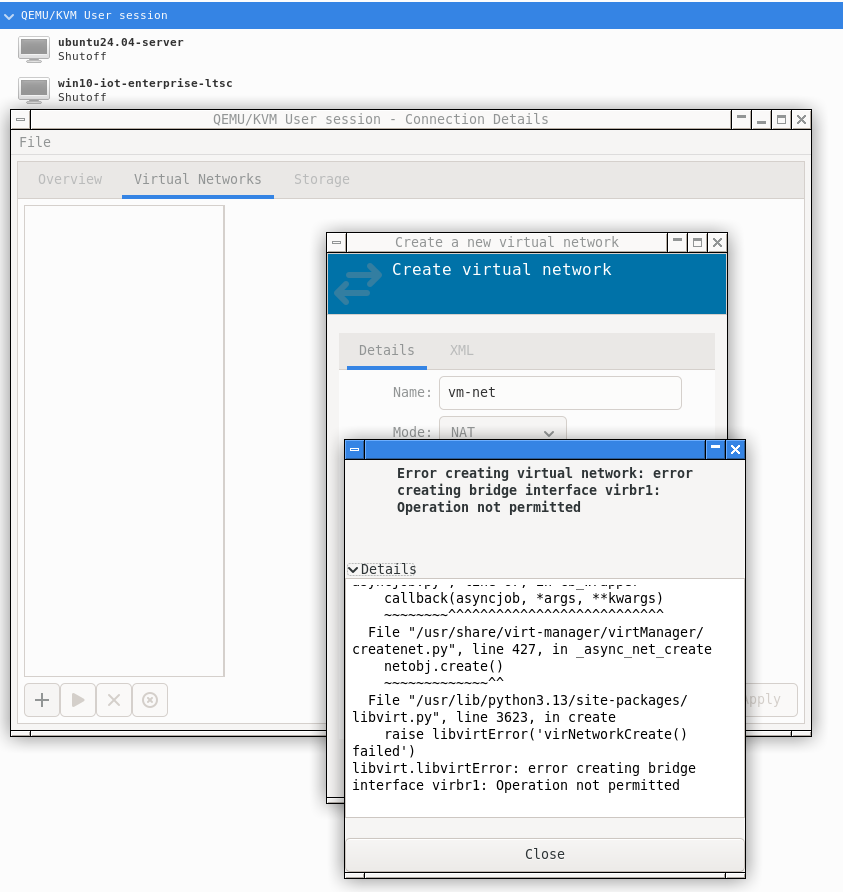Stop selected network with circled X button
The height and width of the screenshot is (892, 843).
150,700
